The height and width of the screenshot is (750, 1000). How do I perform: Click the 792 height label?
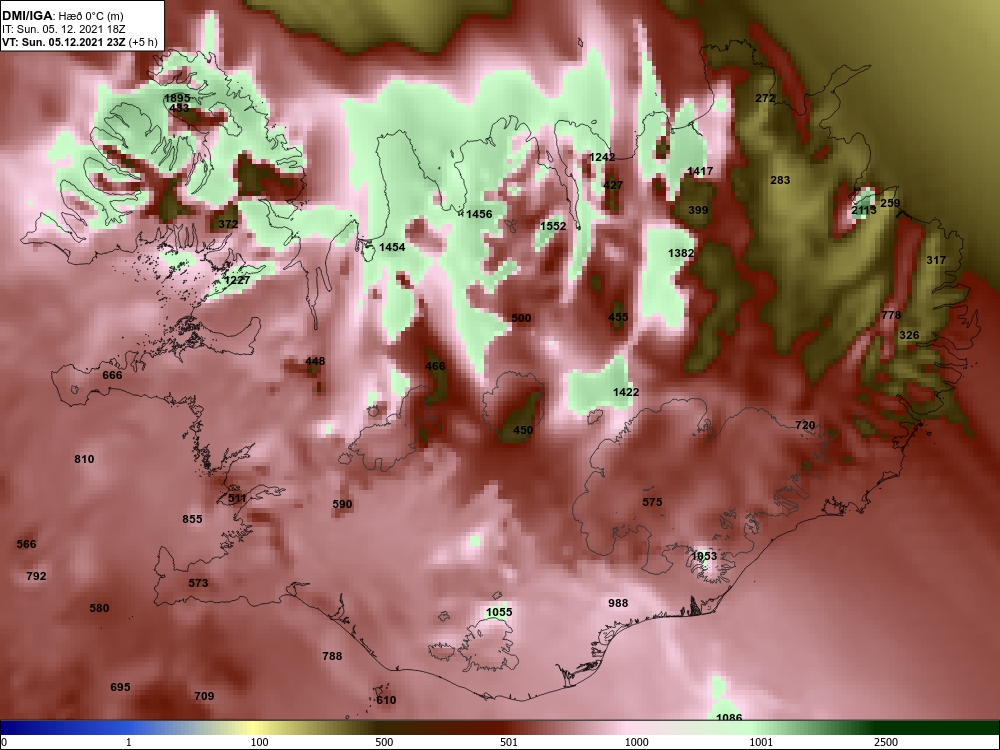tap(36, 576)
